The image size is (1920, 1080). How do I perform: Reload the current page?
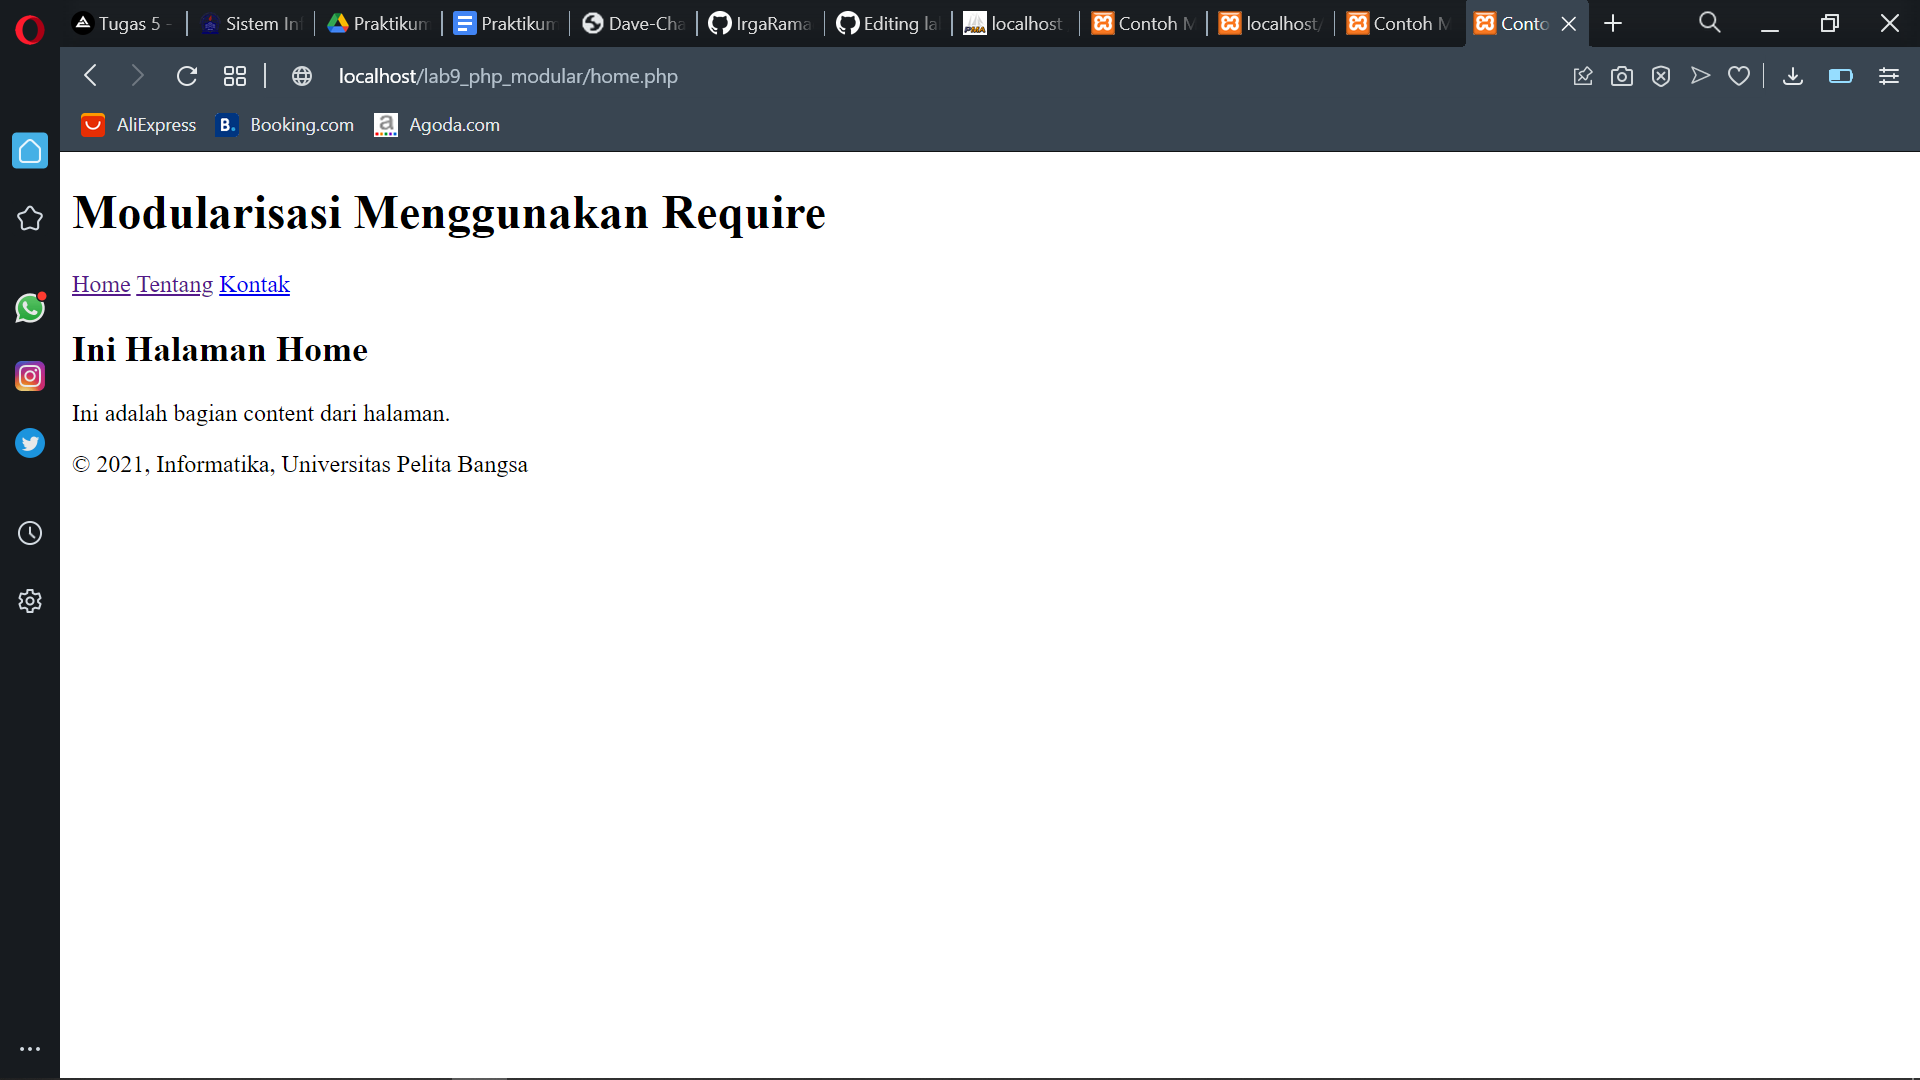click(x=187, y=75)
